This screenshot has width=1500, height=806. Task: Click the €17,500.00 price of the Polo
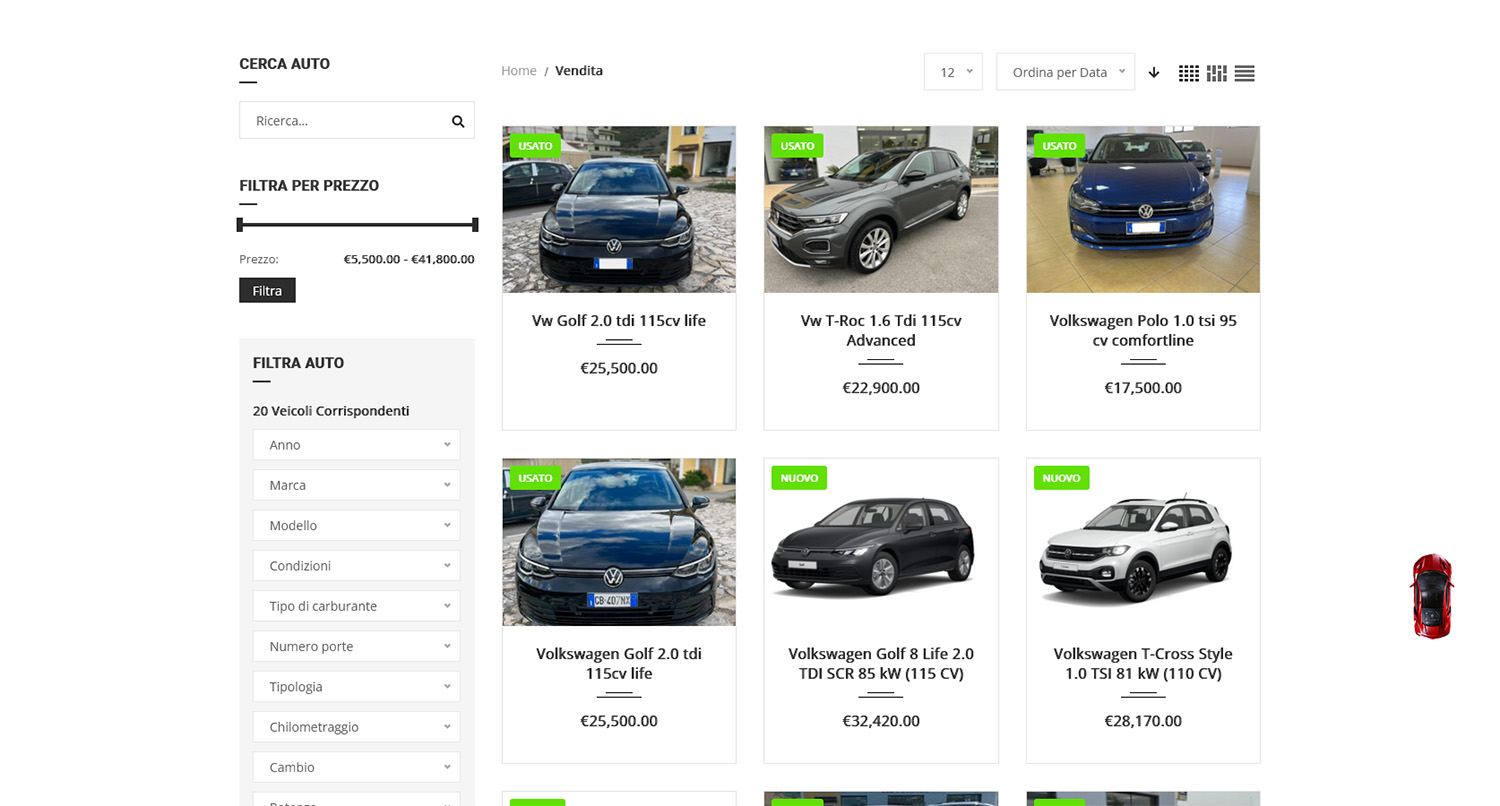[1143, 388]
